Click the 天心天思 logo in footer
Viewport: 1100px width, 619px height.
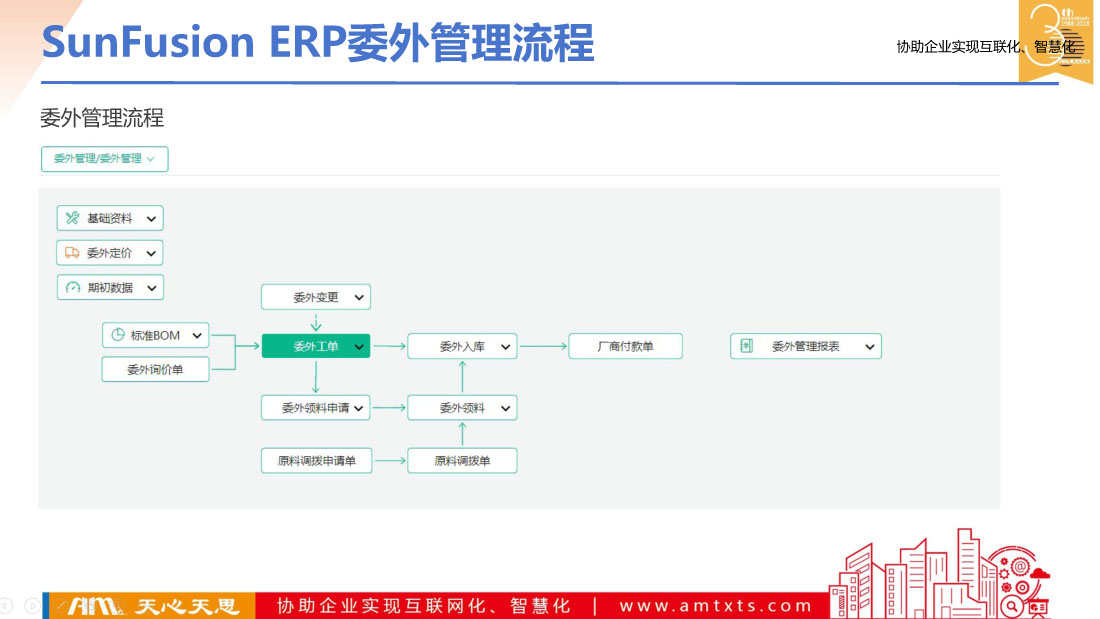click(x=148, y=606)
